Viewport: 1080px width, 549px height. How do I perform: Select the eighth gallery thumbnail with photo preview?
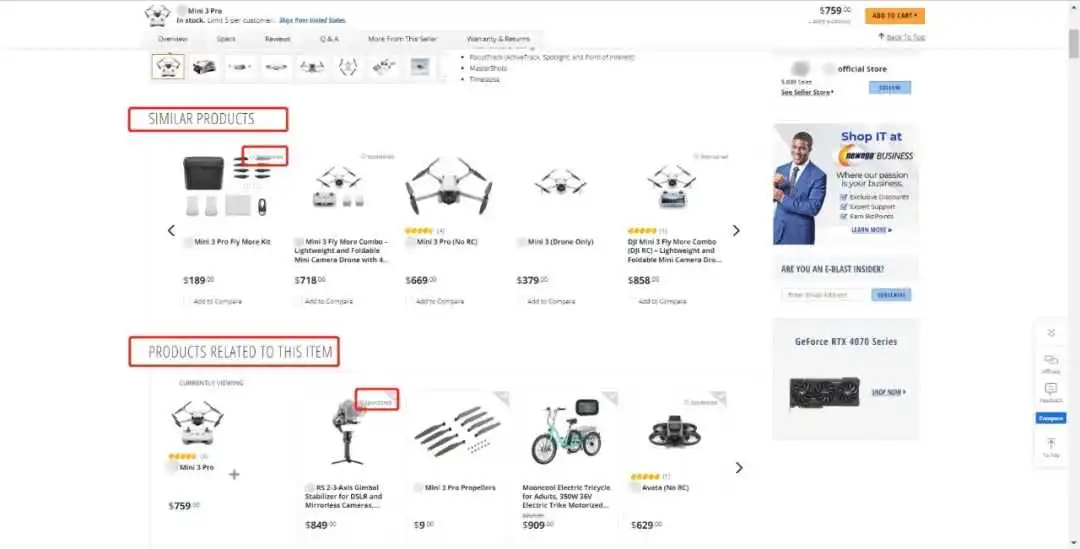click(x=419, y=66)
